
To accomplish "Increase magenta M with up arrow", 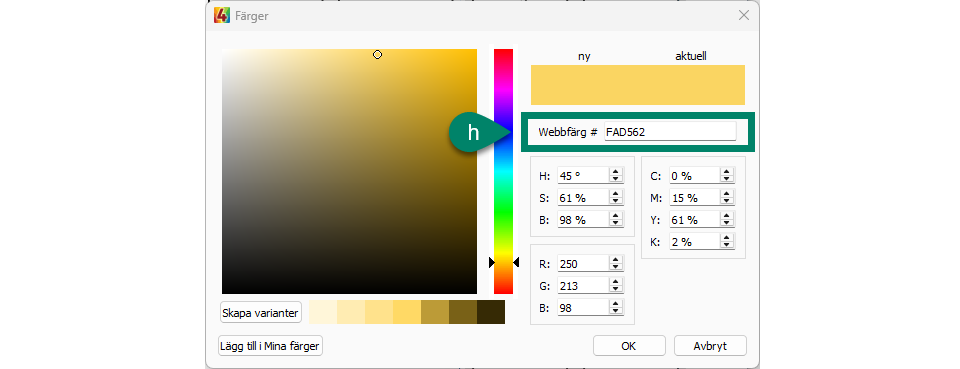I will pyautogui.click(x=727, y=193).
